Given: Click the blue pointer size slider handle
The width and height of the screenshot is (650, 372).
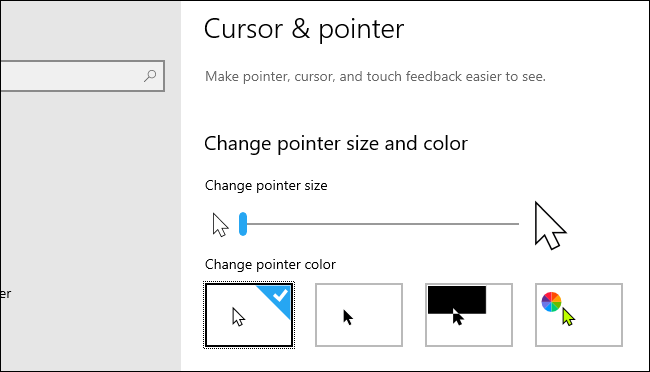Looking at the screenshot, I should [243, 224].
